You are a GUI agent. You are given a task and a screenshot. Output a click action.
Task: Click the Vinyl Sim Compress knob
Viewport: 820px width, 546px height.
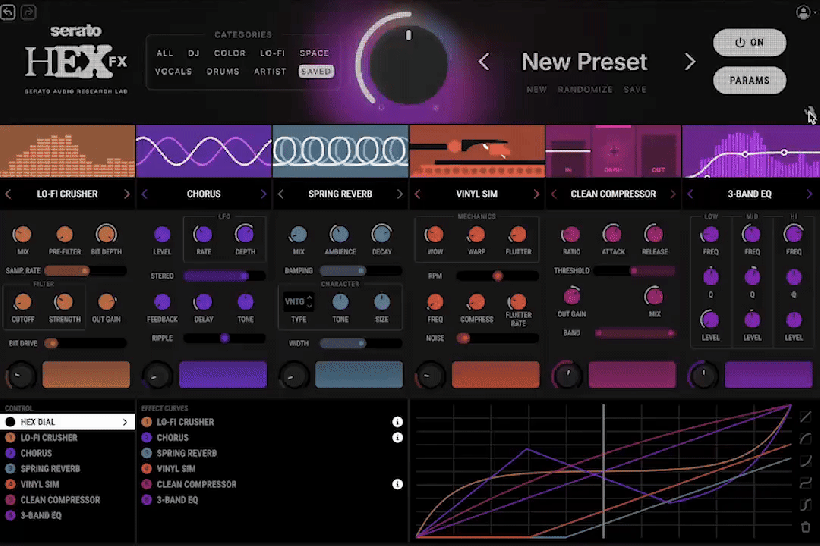(x=476, y=302)
